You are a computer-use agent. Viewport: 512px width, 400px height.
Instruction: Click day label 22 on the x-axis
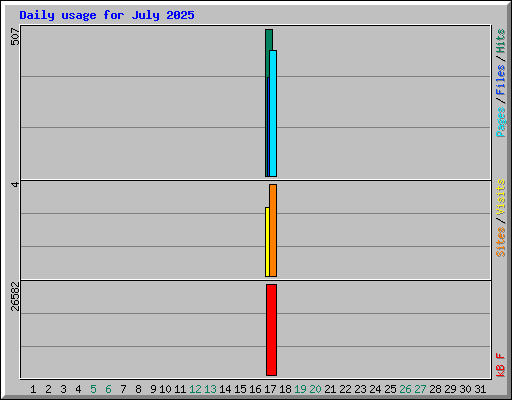coord(345,389)
